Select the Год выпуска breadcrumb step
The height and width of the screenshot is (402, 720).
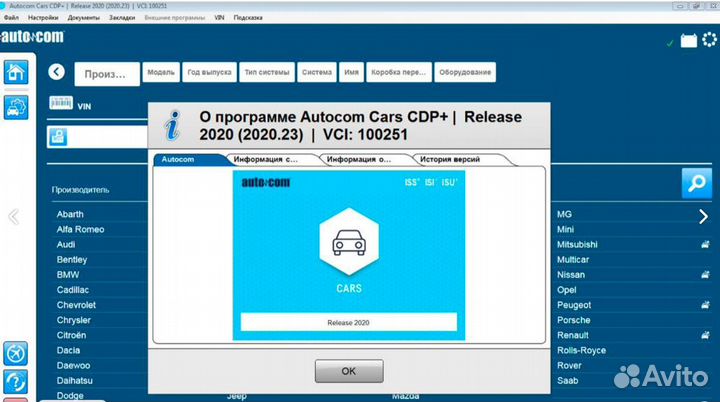pos(209,72)
